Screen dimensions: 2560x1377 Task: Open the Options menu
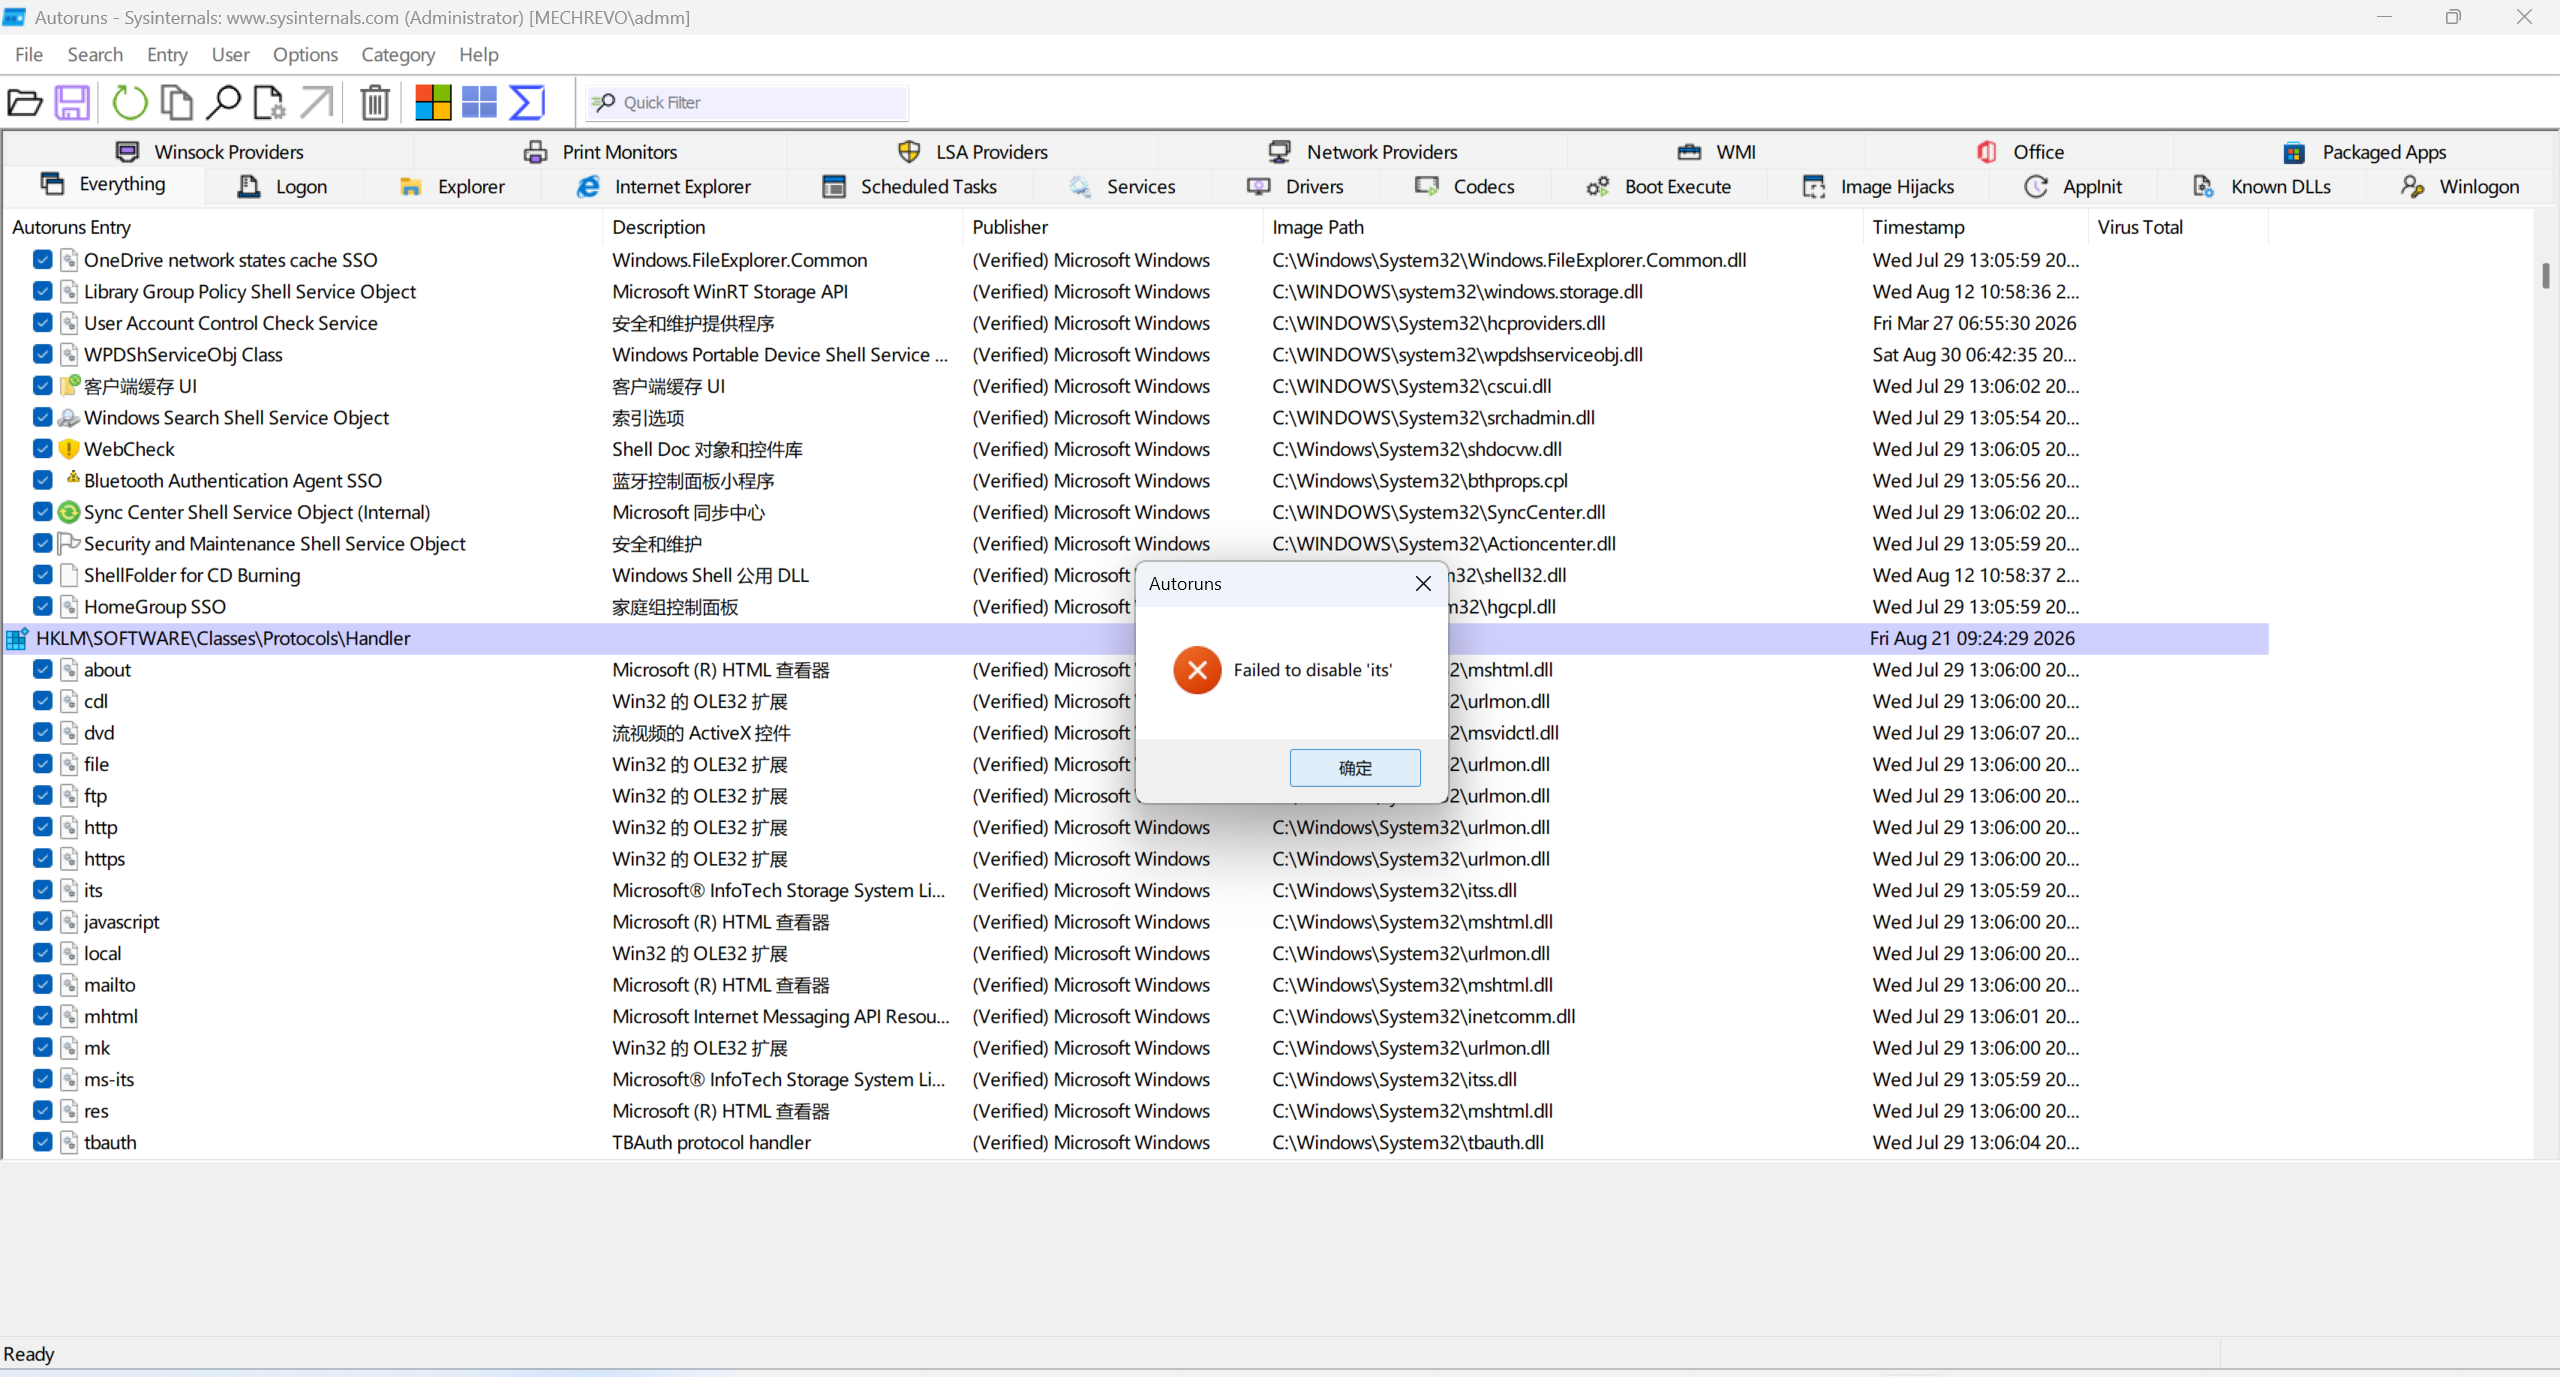click(x=305, y=55)
